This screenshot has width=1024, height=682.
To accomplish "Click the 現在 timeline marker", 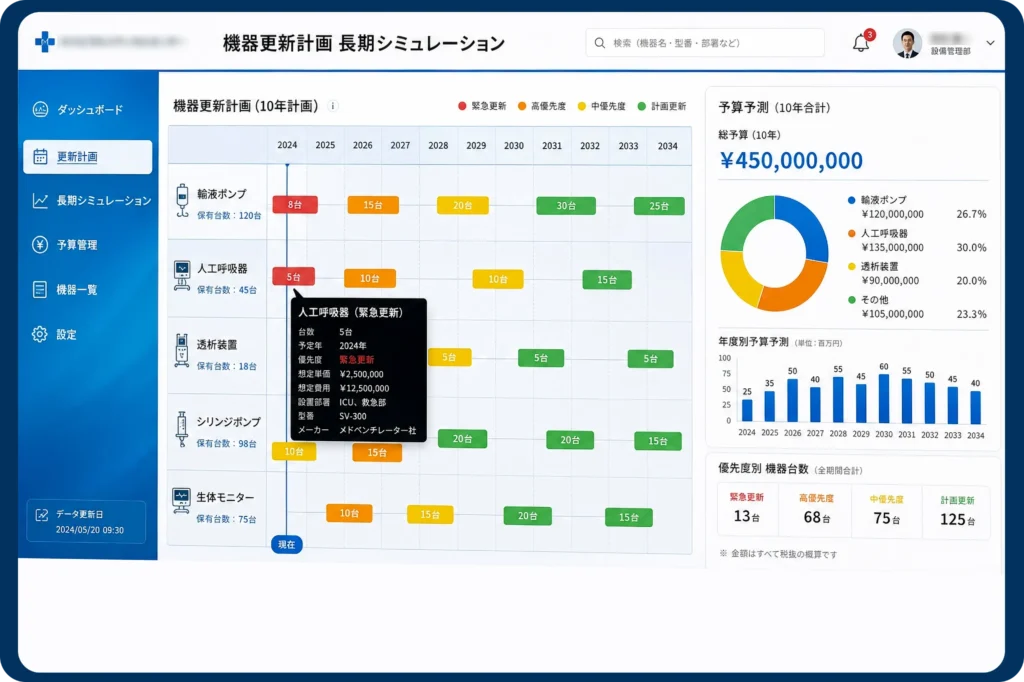I will tap(287, 544).
